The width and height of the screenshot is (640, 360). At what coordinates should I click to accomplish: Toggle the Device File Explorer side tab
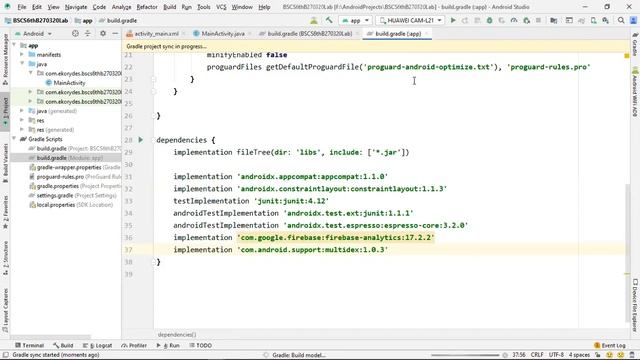635,305
